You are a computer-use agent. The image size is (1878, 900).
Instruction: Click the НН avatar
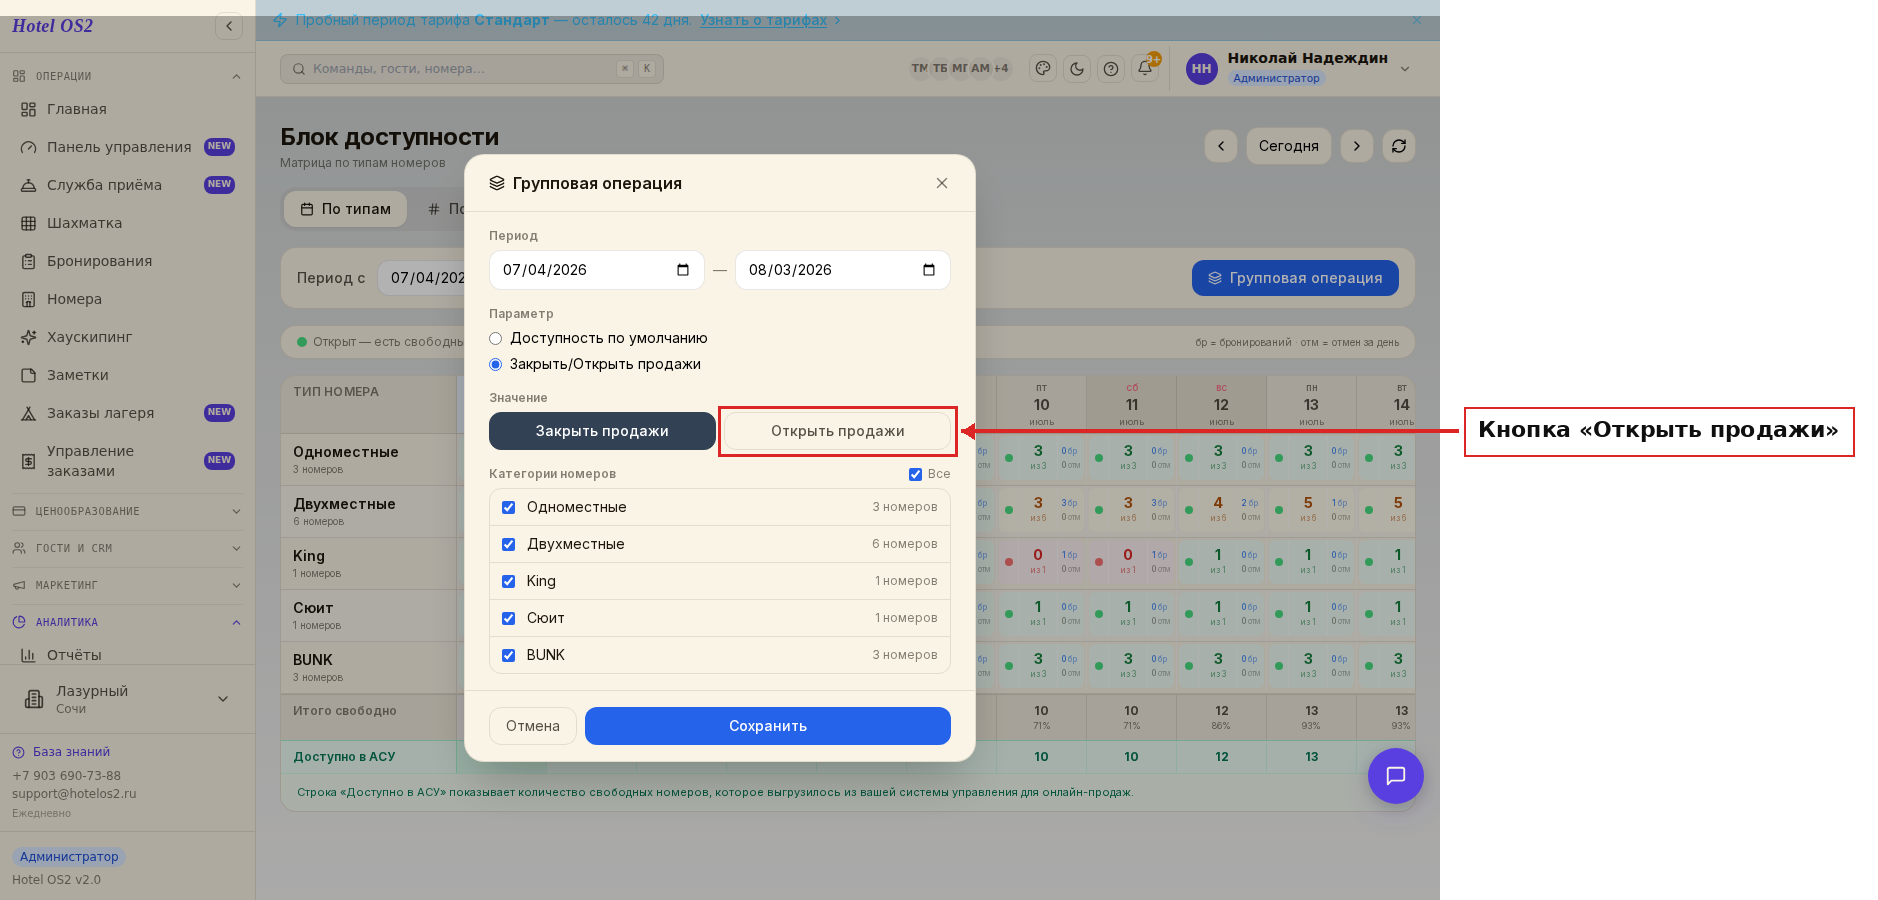tap(1202, 69)
